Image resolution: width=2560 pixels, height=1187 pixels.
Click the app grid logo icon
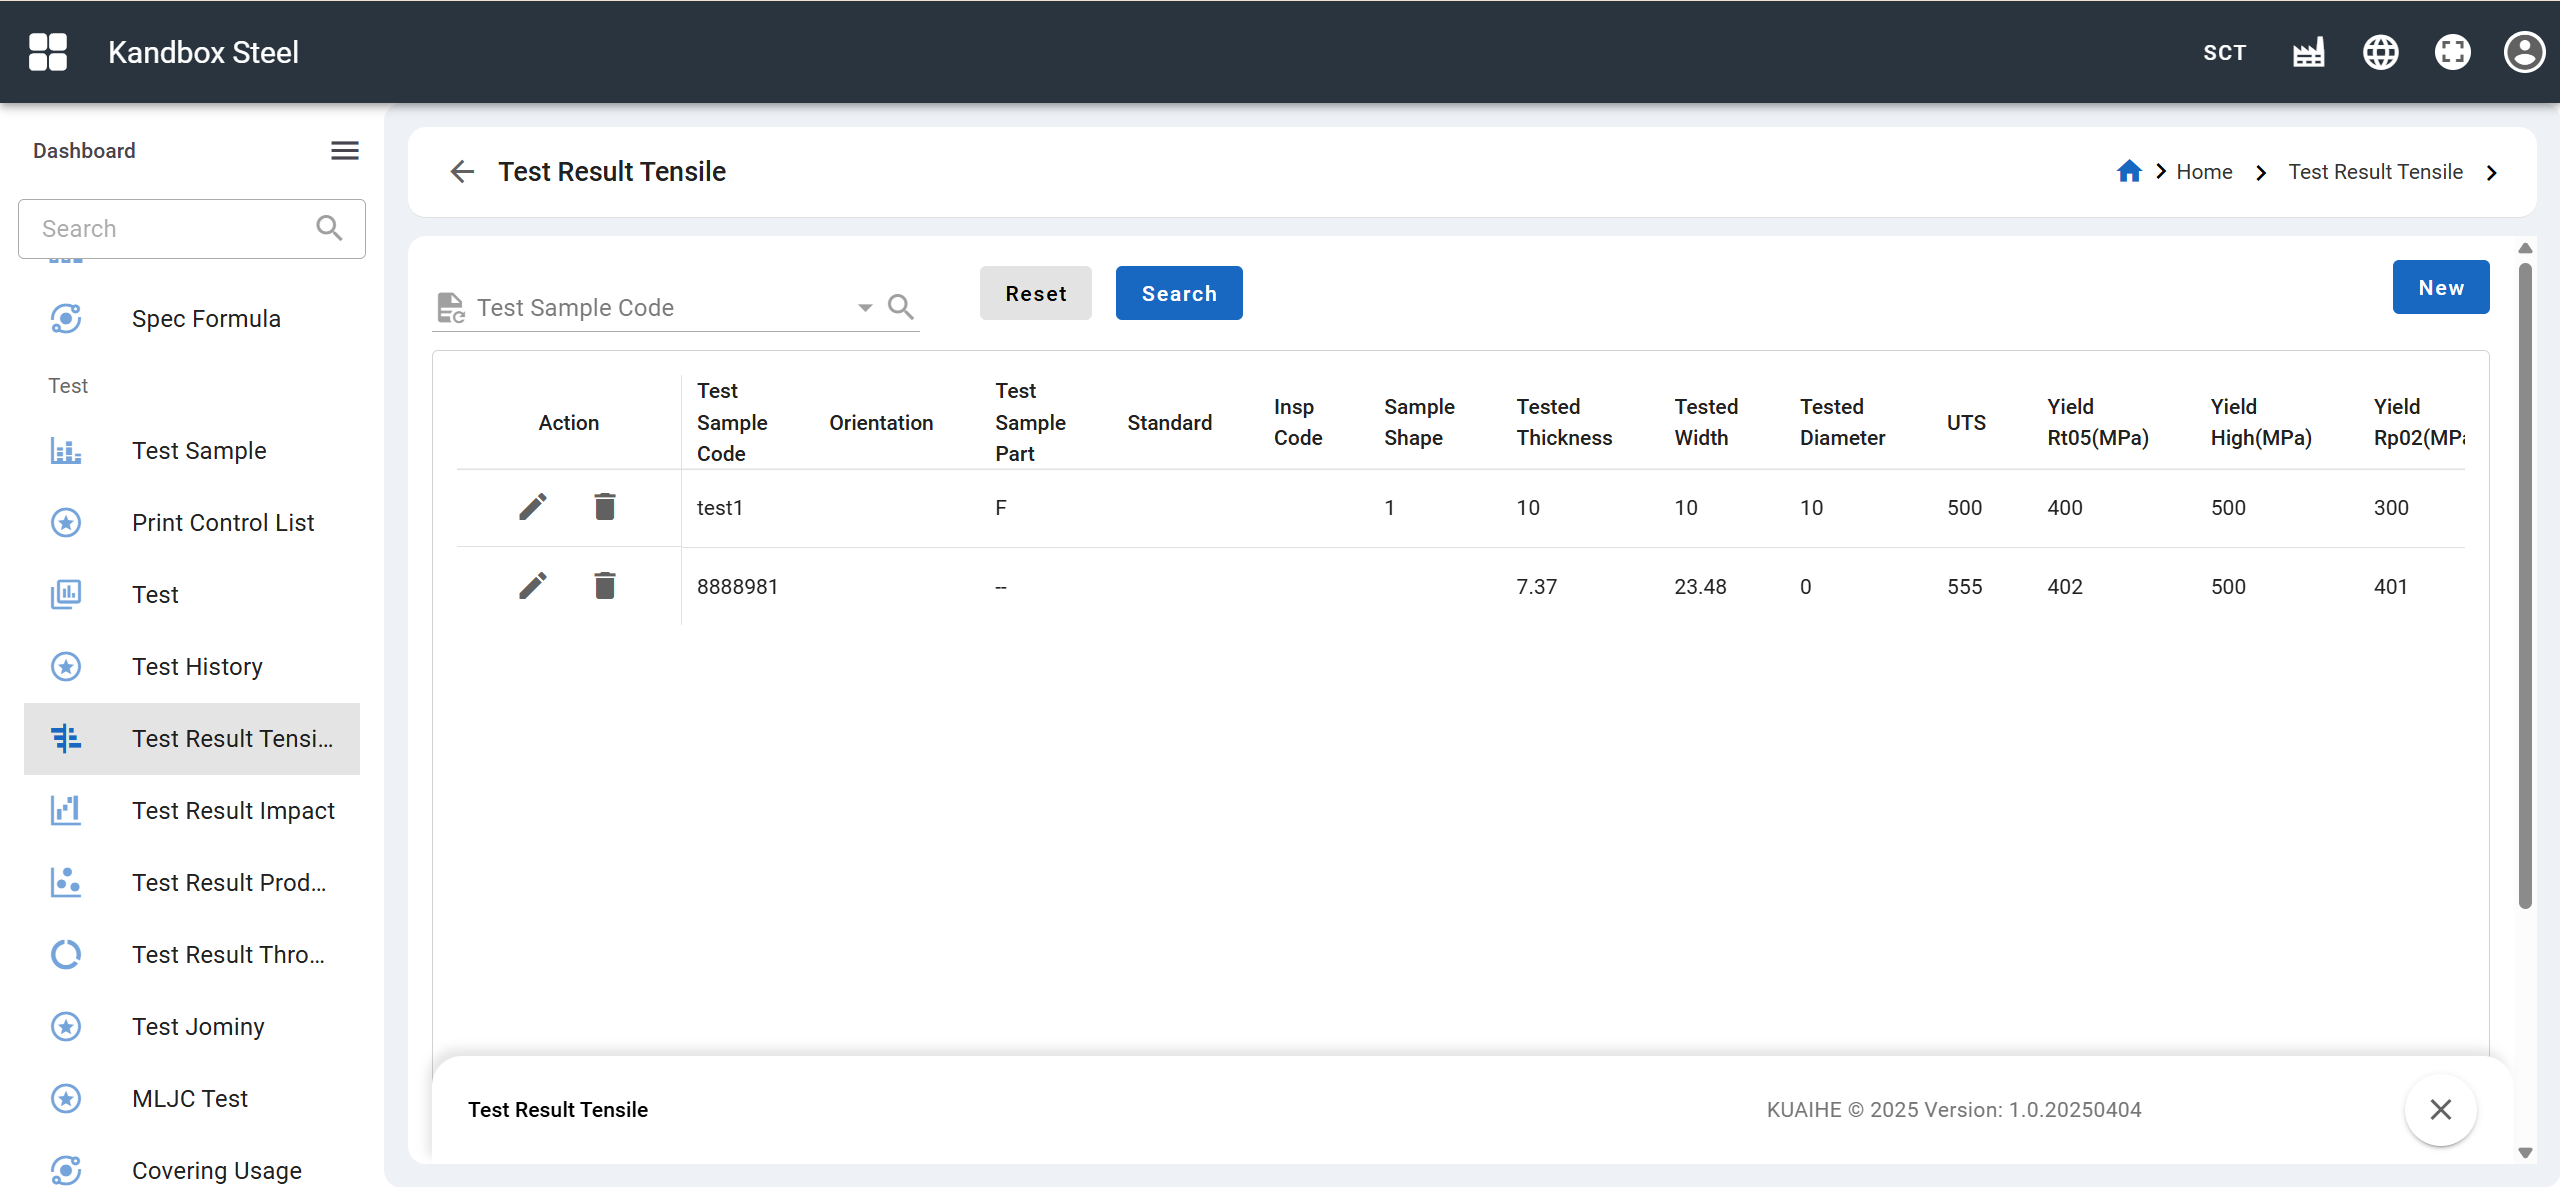click(48, 52)
